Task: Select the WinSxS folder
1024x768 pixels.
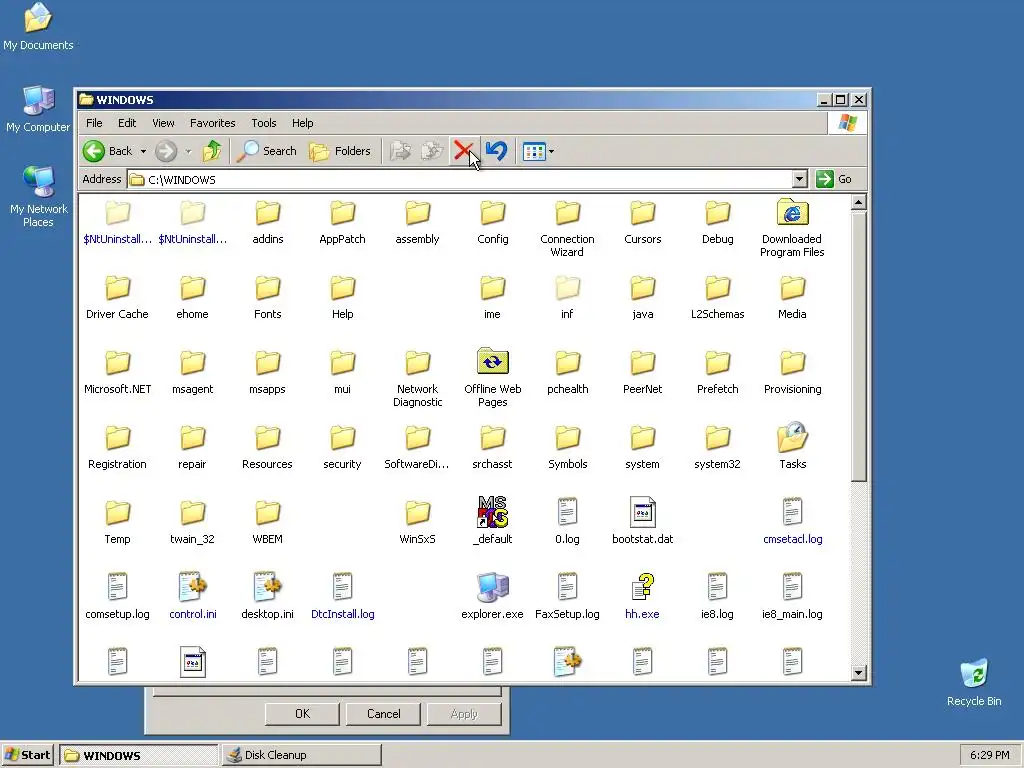Action: point(417,520)
